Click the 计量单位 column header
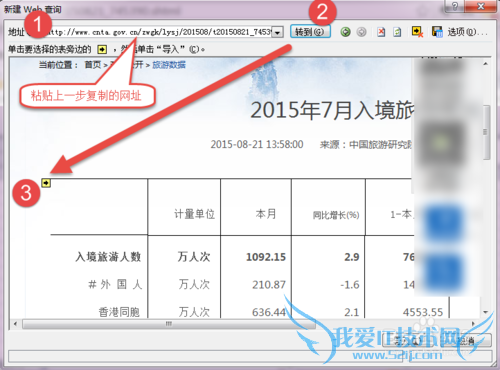500x370 pixels. click(194, 214)
